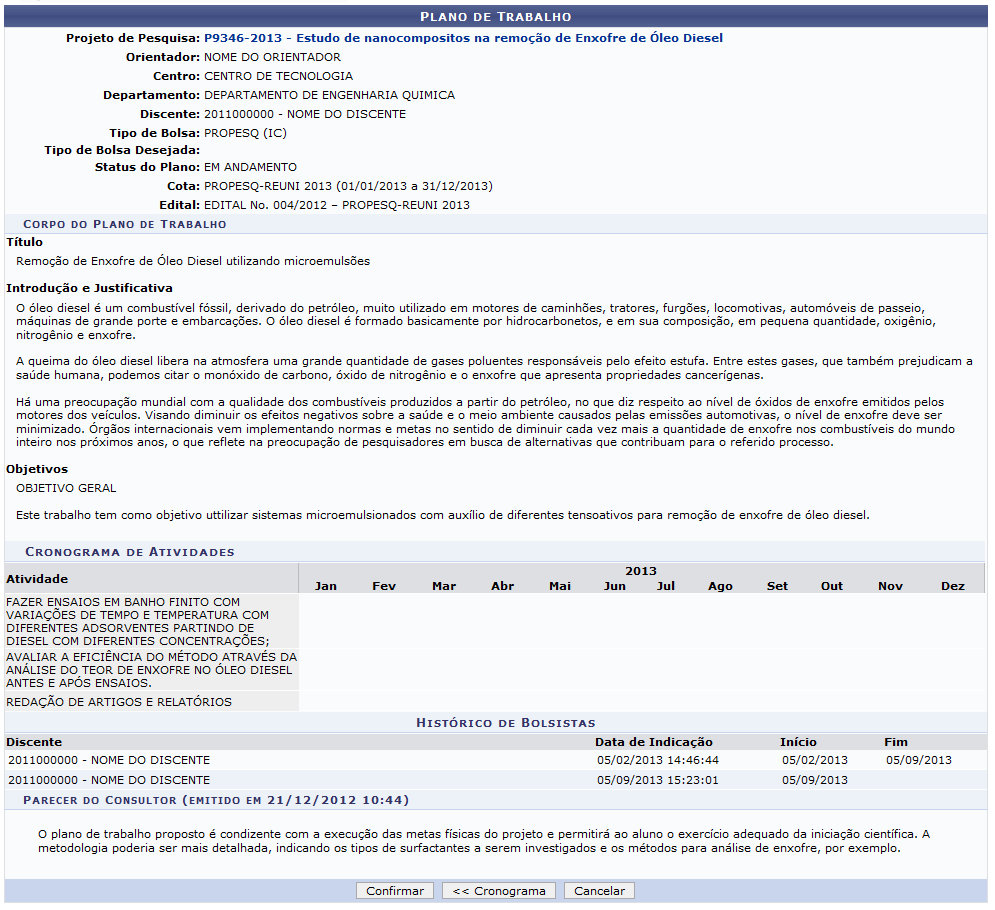The width and height of the screenshot is (995, 910).
Task: Select the Edital No. 004/2012 value text
Action: click(336, 205)
